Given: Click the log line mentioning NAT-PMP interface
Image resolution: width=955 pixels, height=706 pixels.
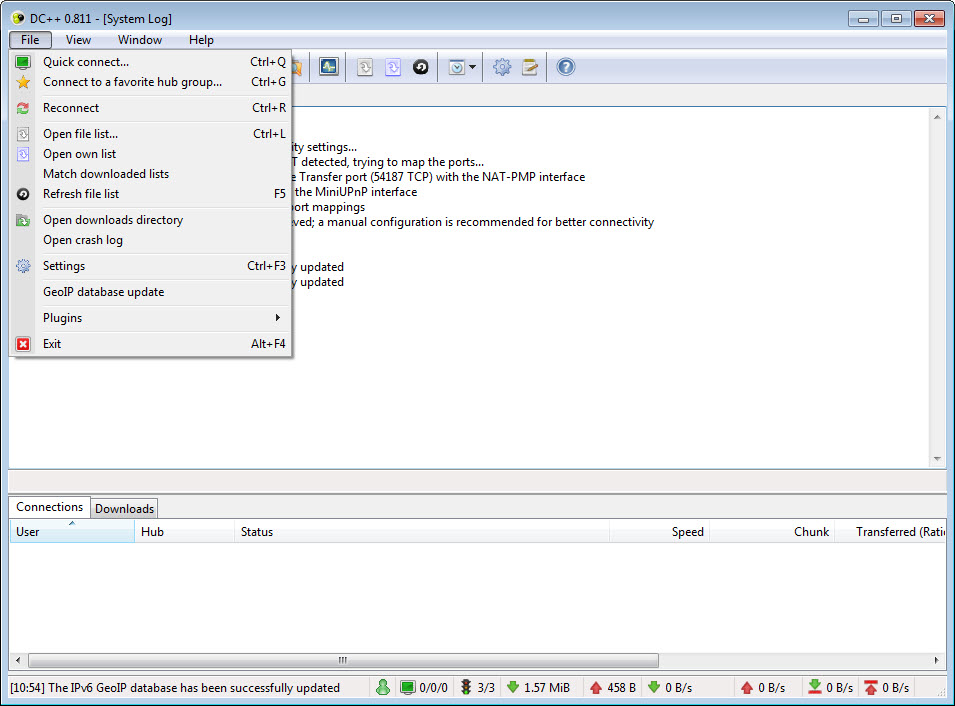Looking at the screenshot, I should pos(439,177).
